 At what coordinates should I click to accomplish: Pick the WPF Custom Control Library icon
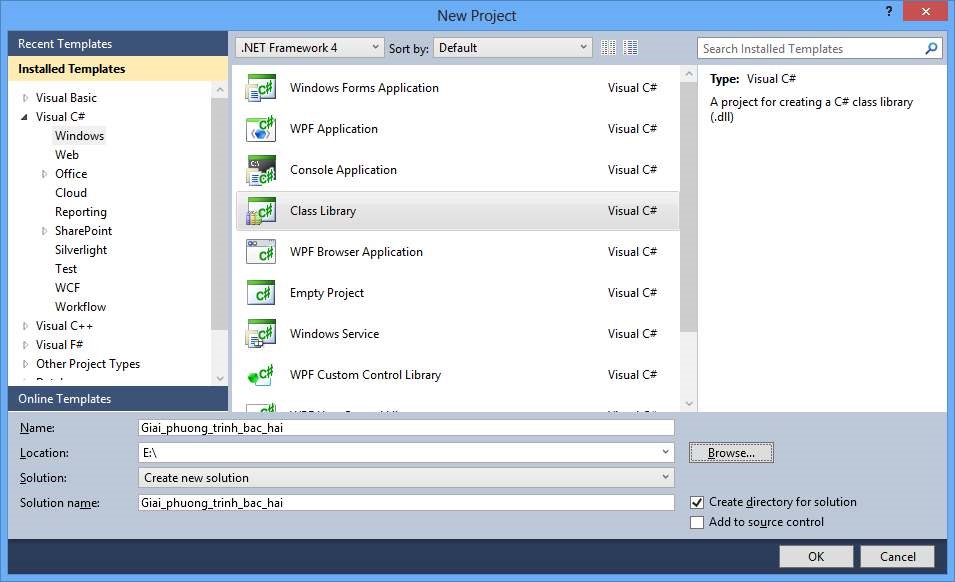click(261, 375)
